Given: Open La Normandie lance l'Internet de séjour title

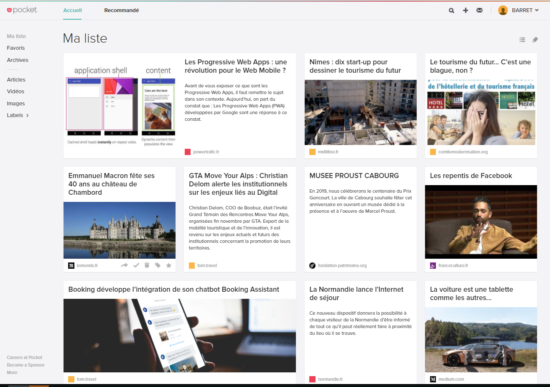Looking at the screenshot, I should click(x=356, y=294).
